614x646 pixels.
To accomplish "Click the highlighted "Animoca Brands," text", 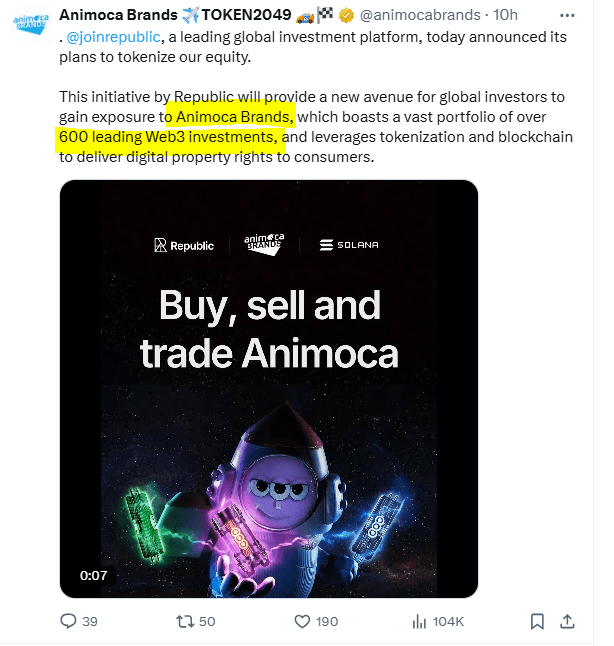I will point(229,116).
